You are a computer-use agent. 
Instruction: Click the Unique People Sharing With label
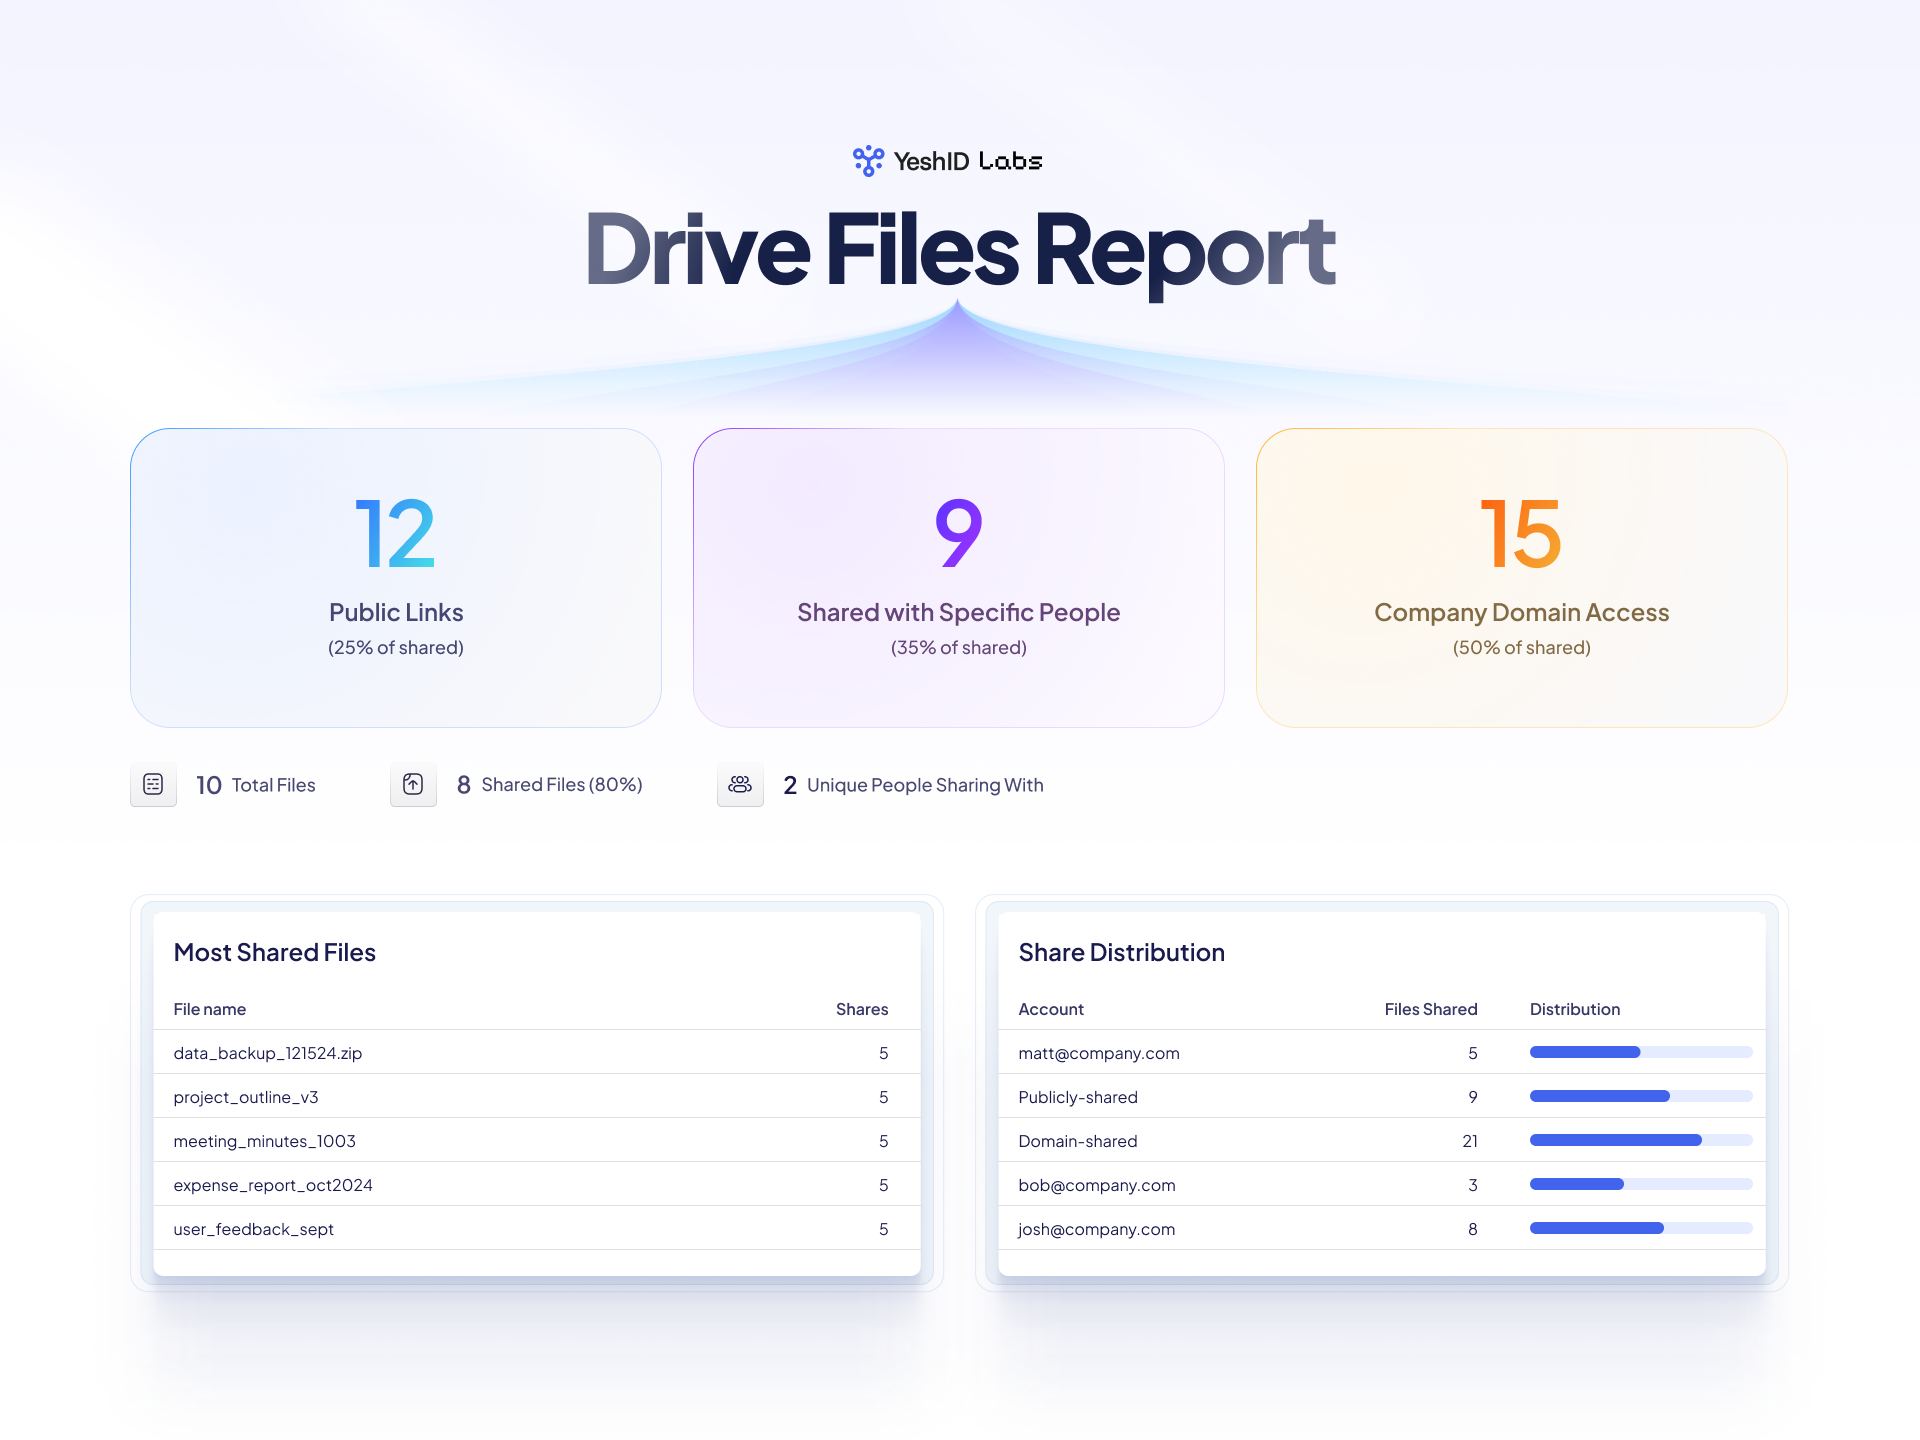coord(925,785)
